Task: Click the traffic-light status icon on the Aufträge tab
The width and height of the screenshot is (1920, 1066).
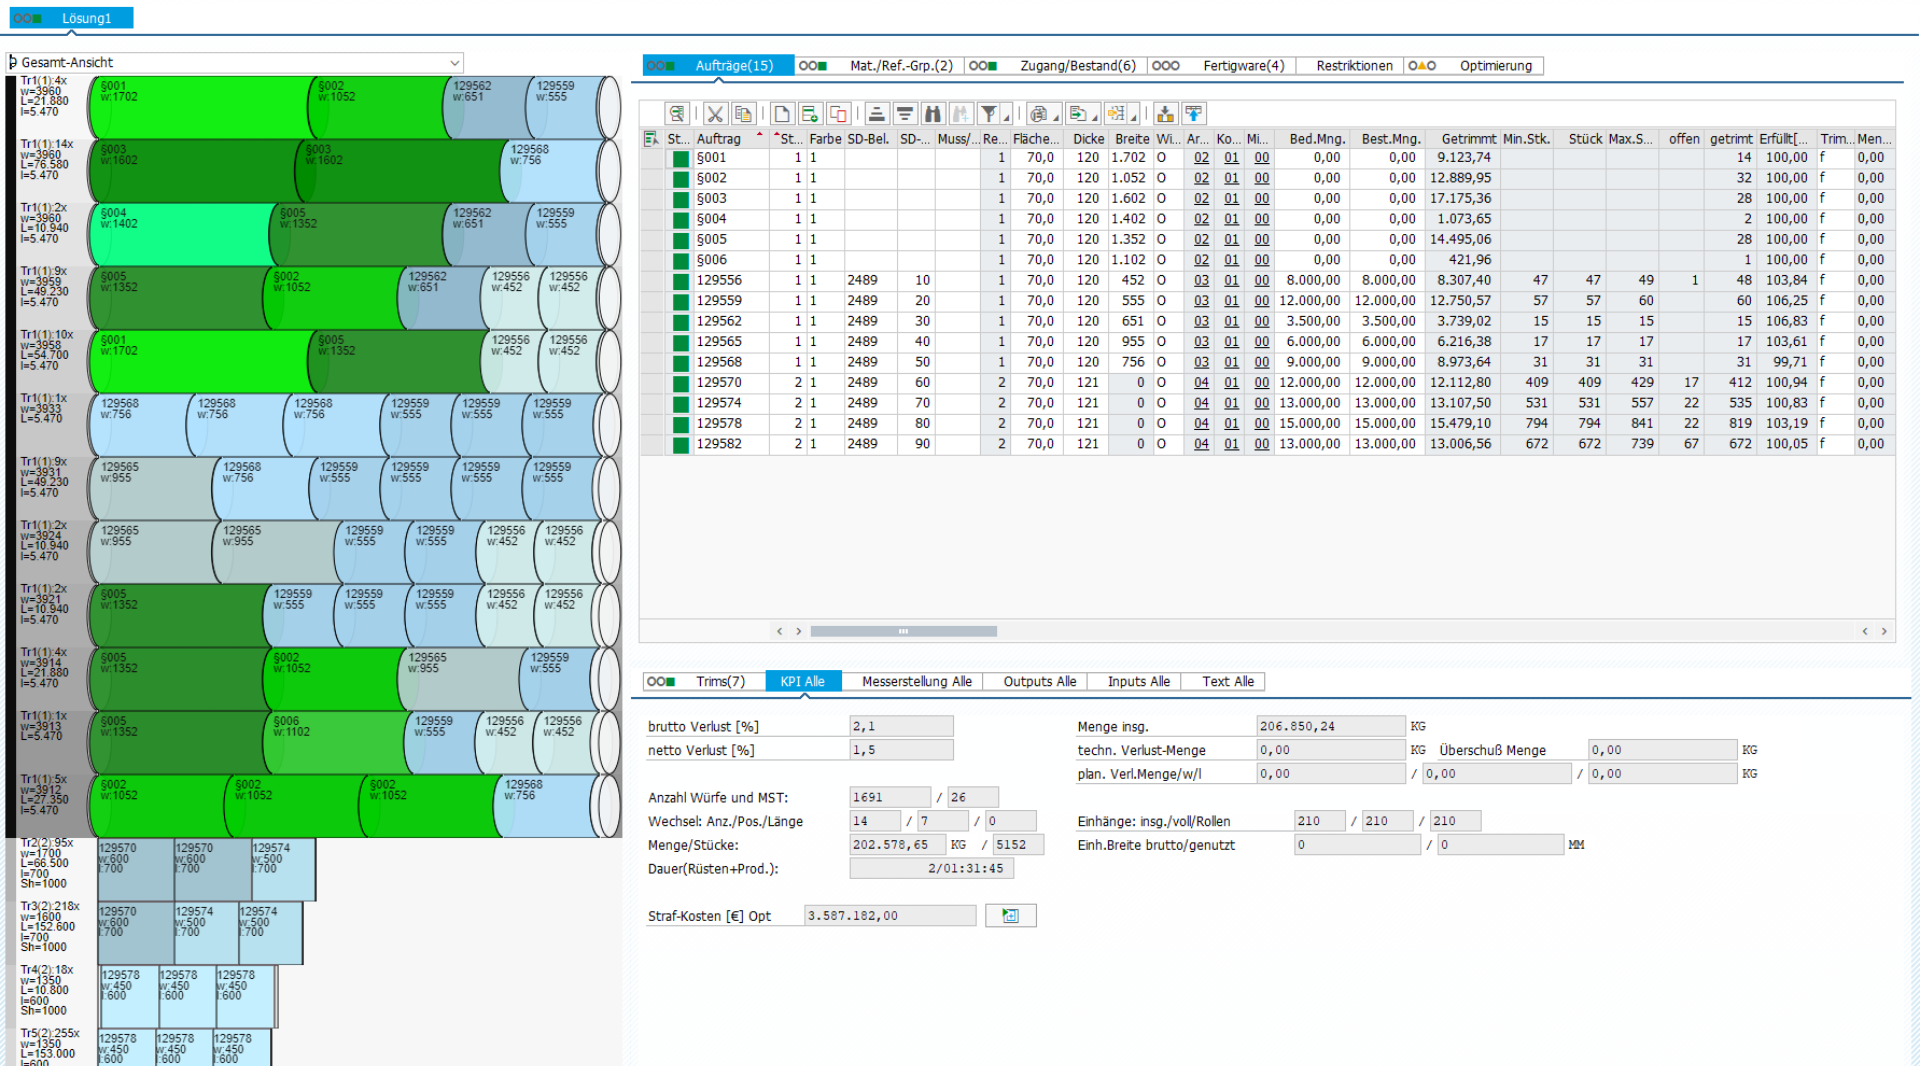Action: click(x=661, y=66)
